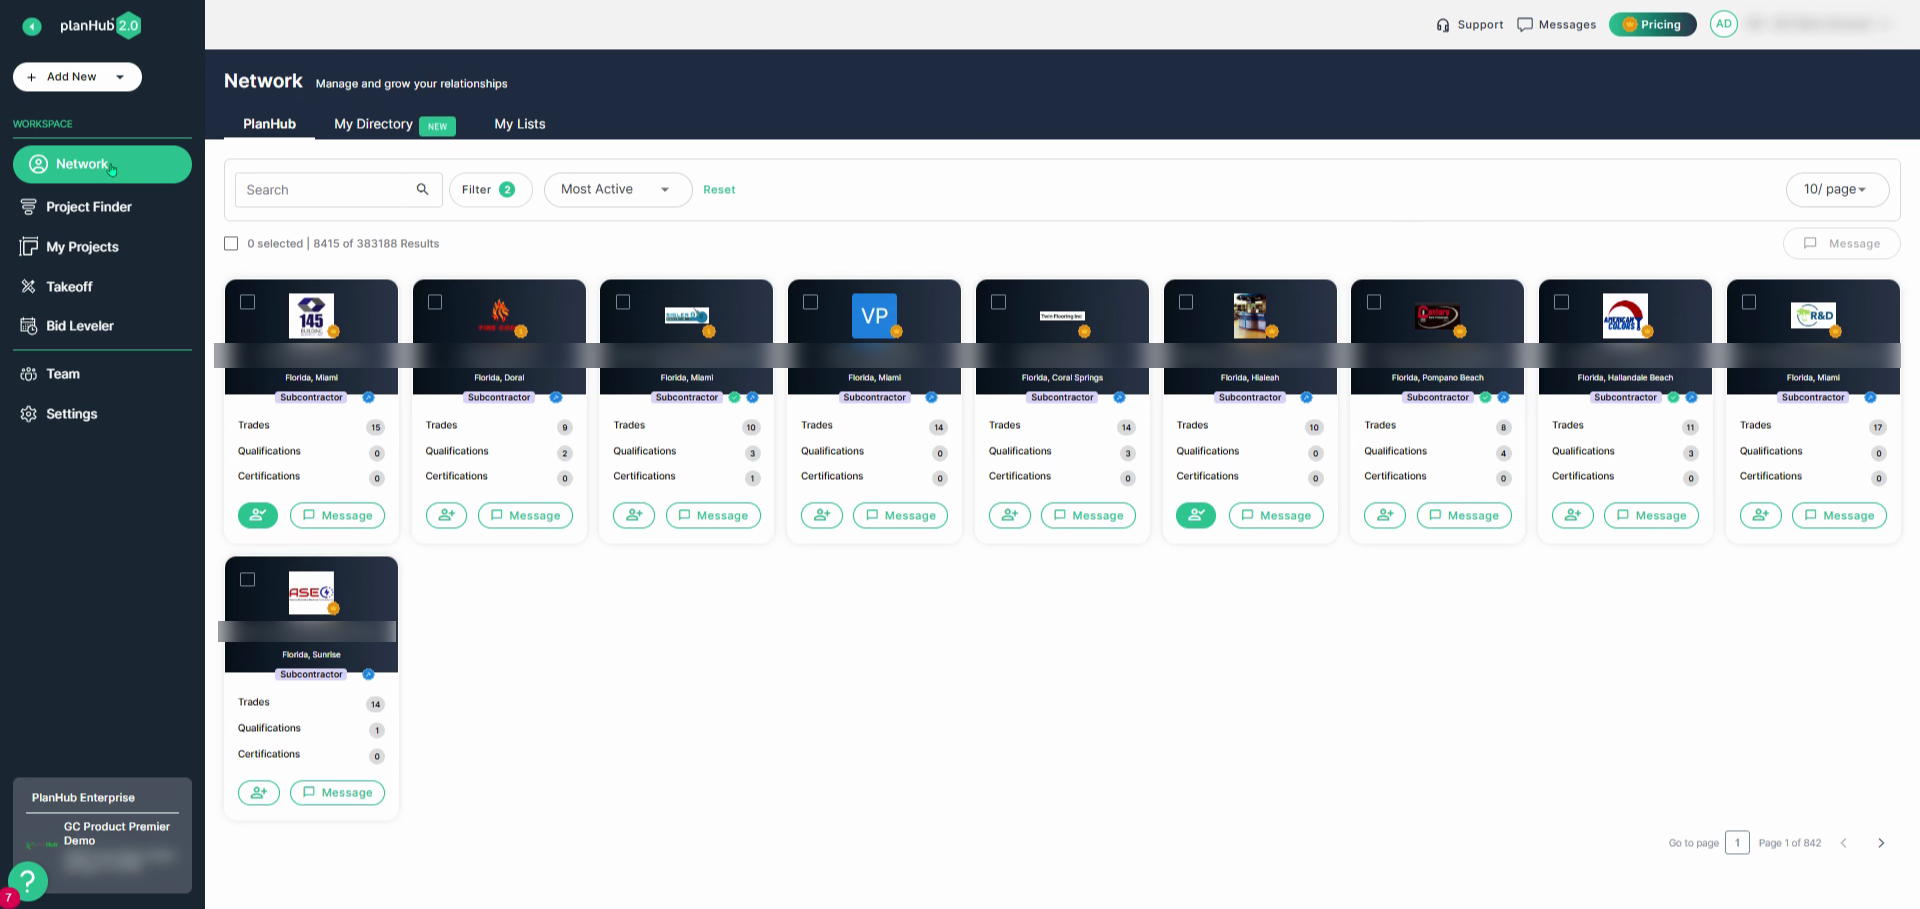Add the VP logo company to network
The image size is (1920, 909).
coord(821,515)
